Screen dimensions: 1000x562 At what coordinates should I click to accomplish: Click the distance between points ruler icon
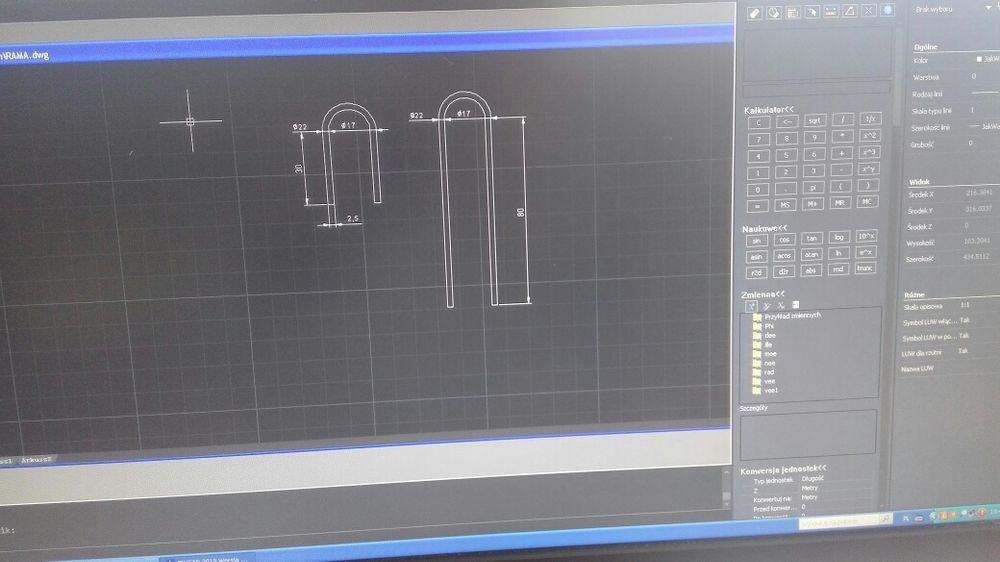(x=830, y=11)
